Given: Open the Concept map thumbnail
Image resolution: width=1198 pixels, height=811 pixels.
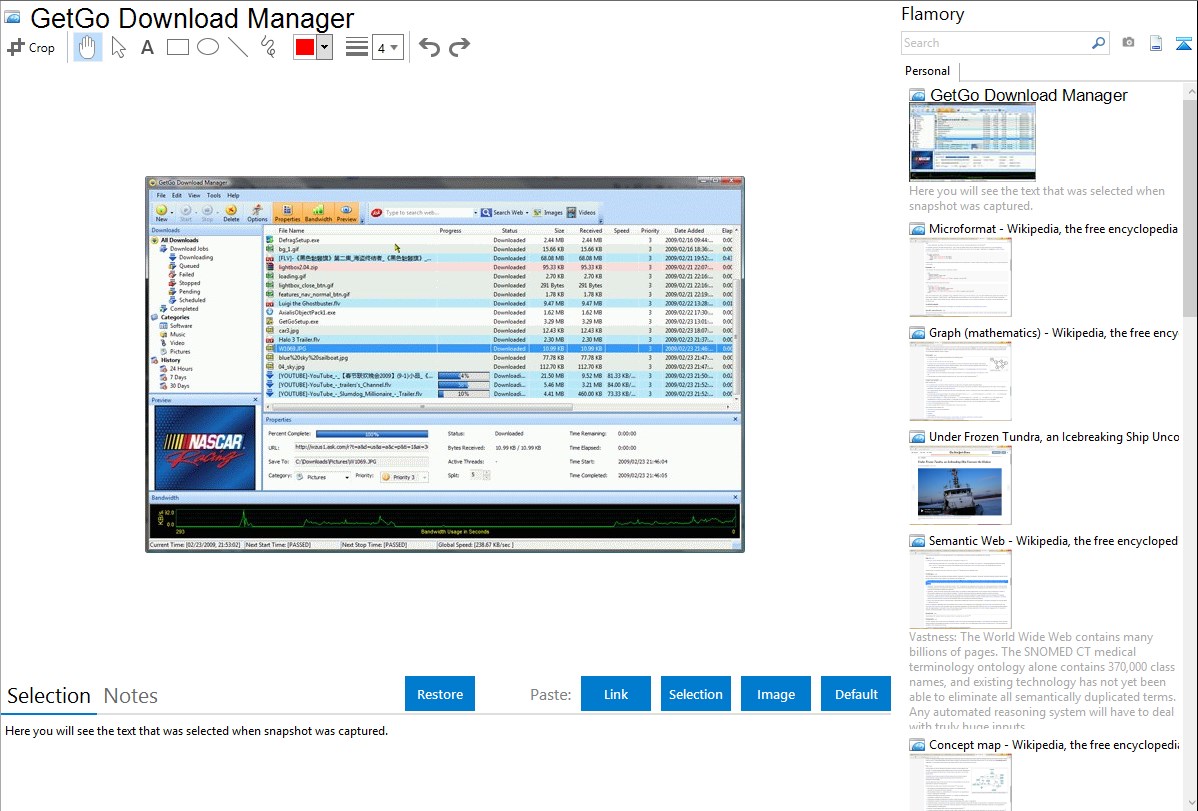Looking at the screenshot, I should tap(960, 783).
